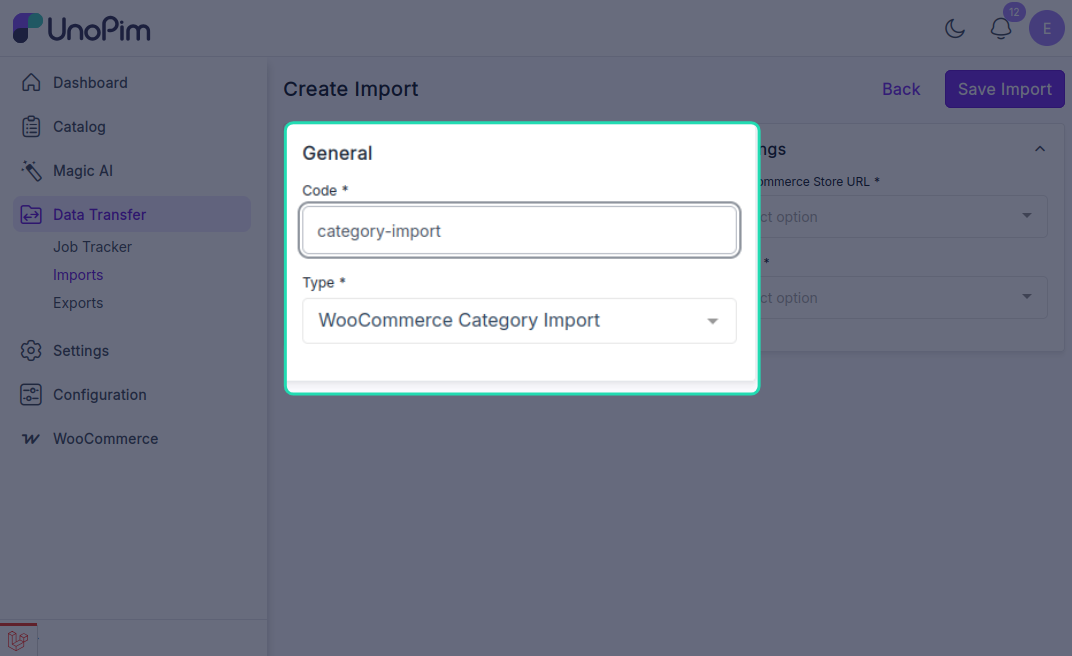The width and height of the screenshot is (1072, 656).
Task: Open notifications bell icon
Action: 1001,29
